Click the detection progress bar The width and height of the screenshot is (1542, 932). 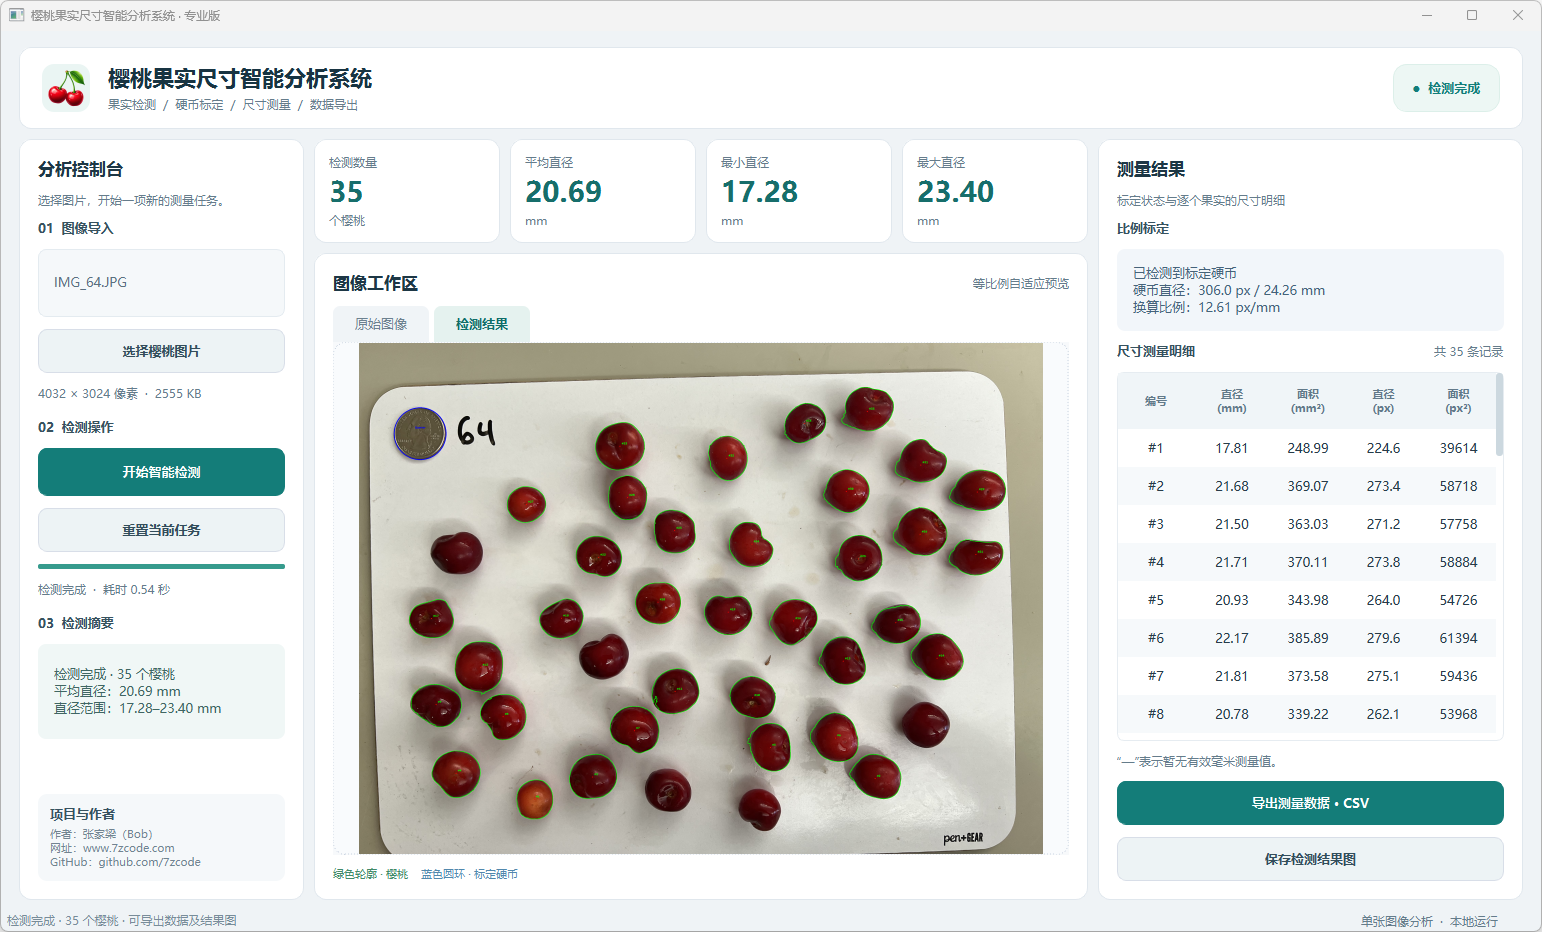[161, 566]
